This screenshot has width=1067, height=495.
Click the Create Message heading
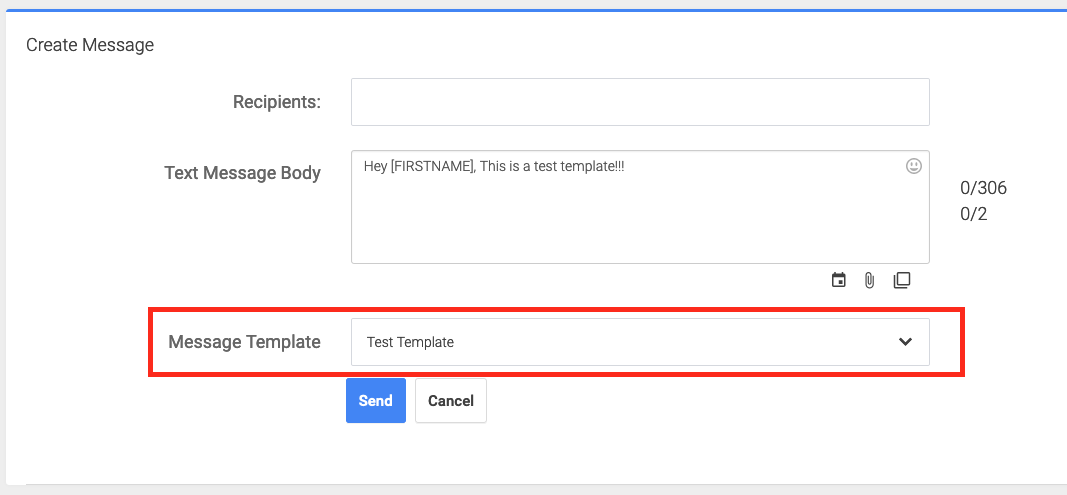tap(90, 46)
